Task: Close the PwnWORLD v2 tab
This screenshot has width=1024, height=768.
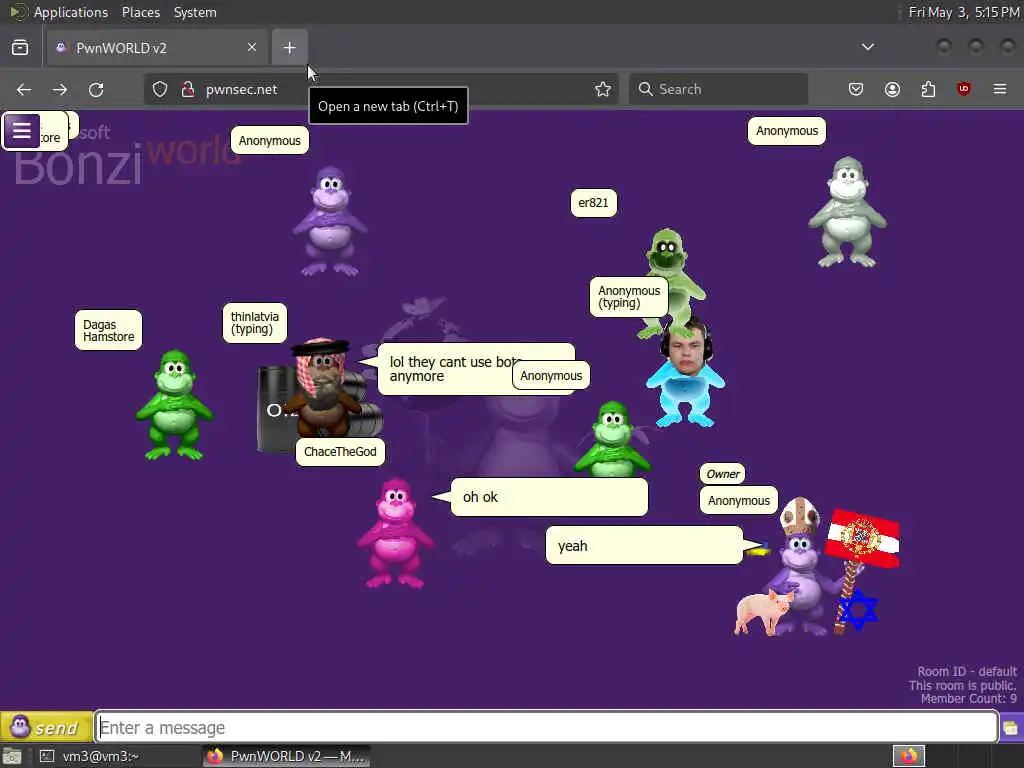Action: (x=252, y=47)
